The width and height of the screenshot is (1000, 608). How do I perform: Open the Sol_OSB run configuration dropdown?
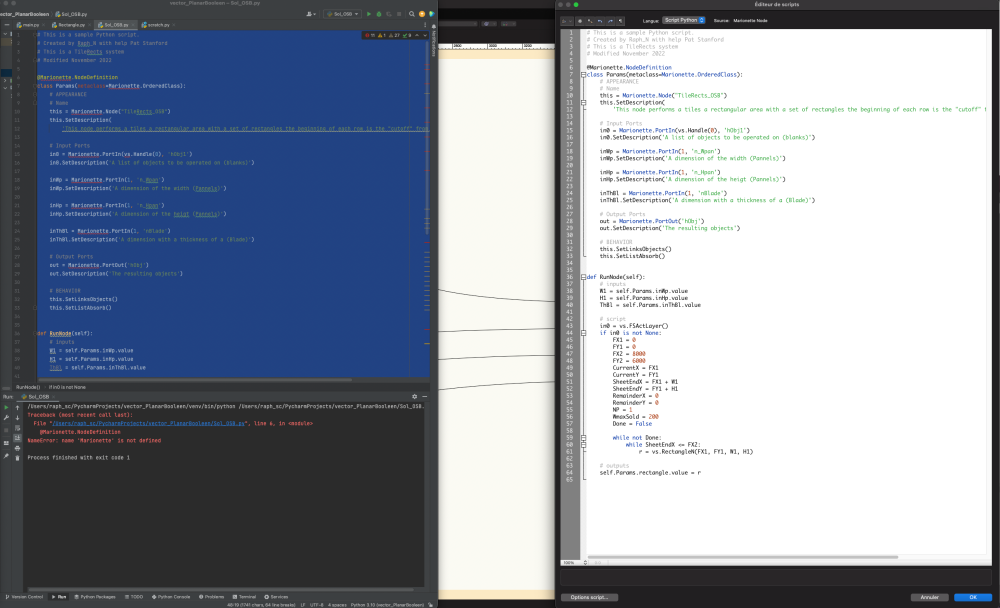tap(348, 14)
